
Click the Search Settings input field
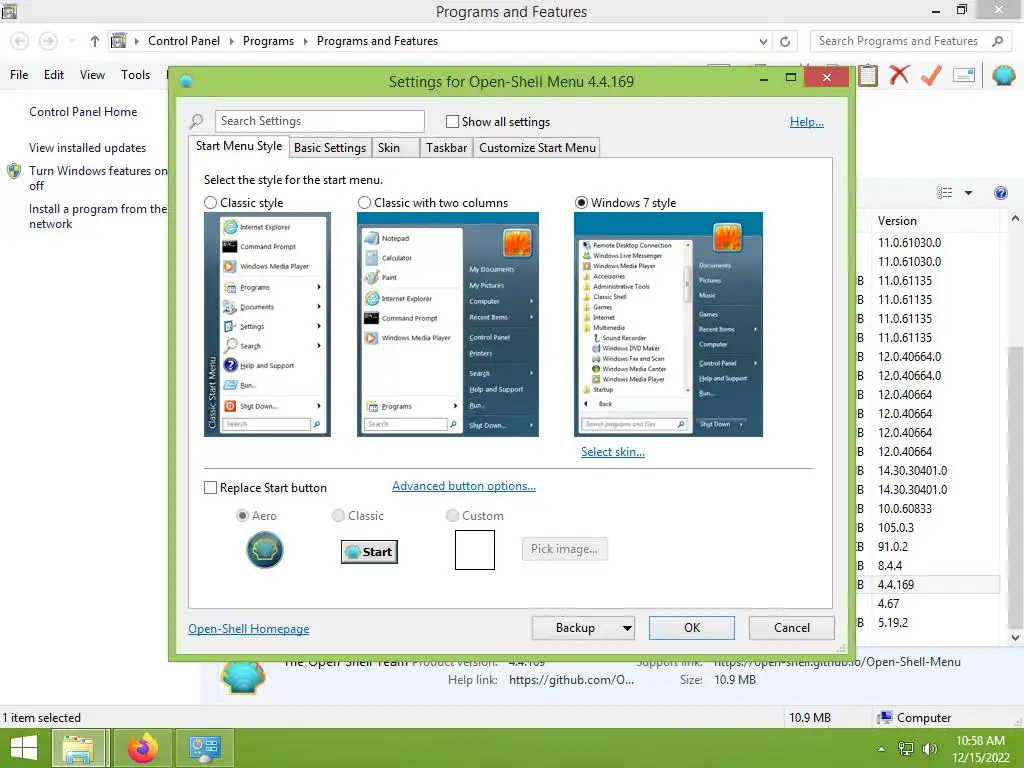coord(319,121)
